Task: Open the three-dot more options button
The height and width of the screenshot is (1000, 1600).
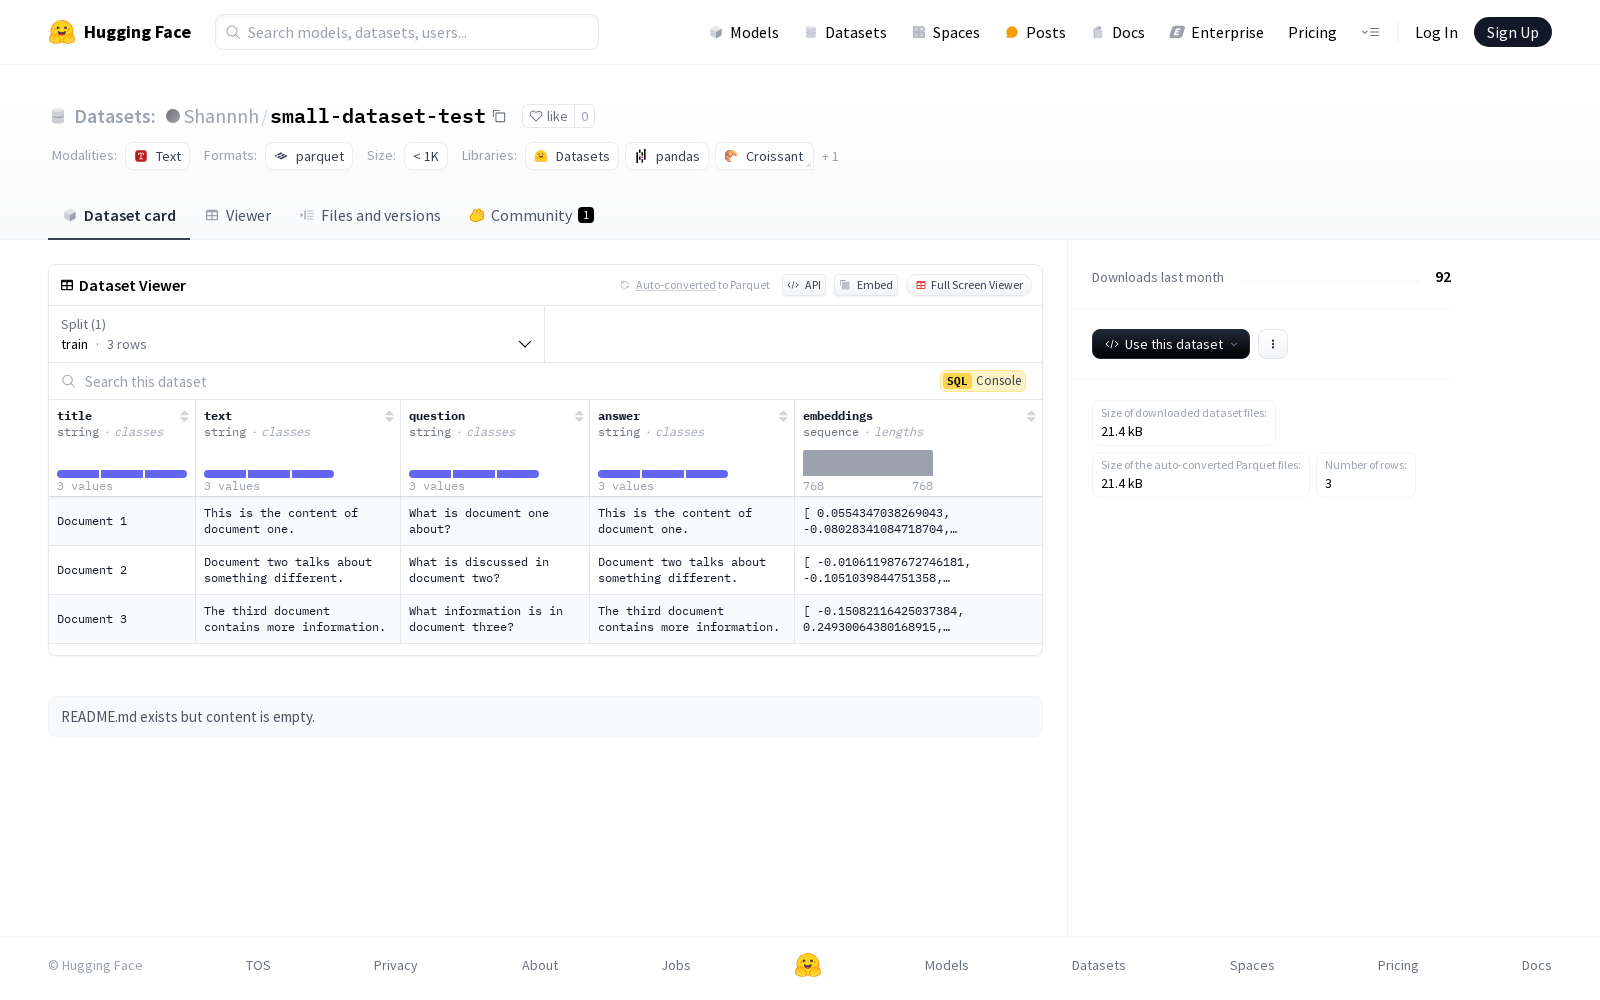Action: pos(1272,344)
